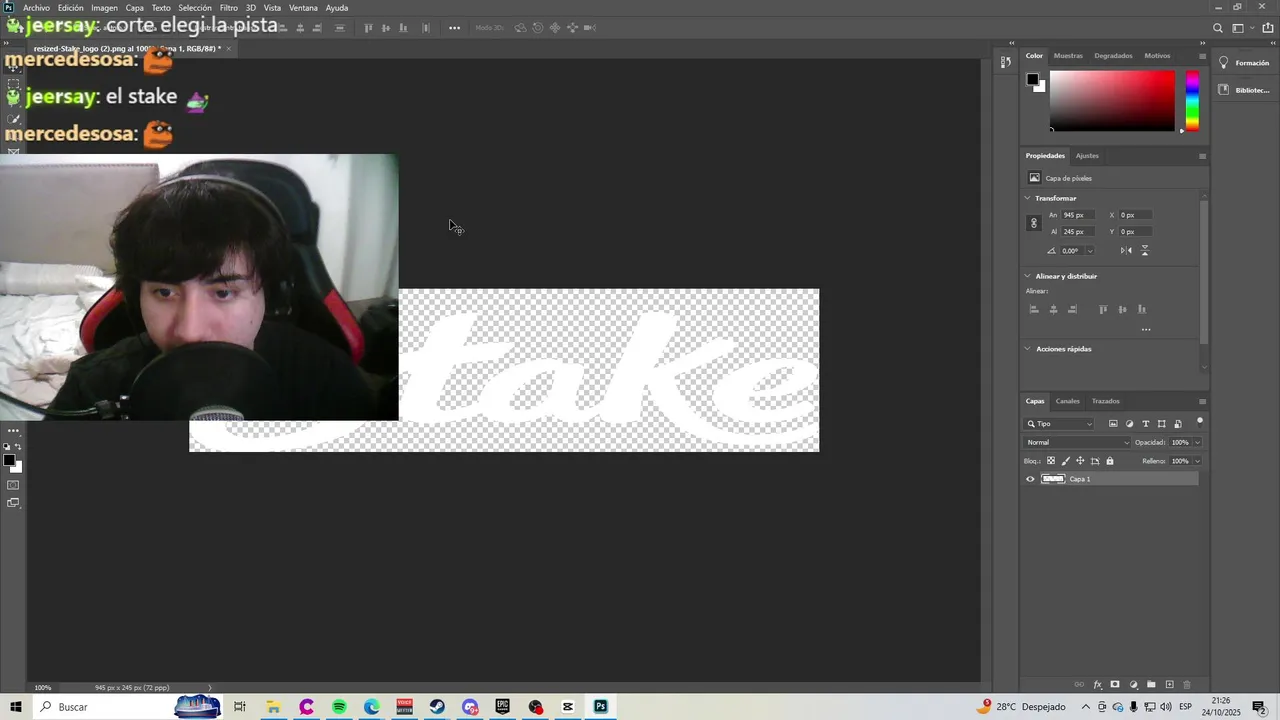Pick a color in the red color field
The width and height of the screenshot is (1280, 720).
1112,100
